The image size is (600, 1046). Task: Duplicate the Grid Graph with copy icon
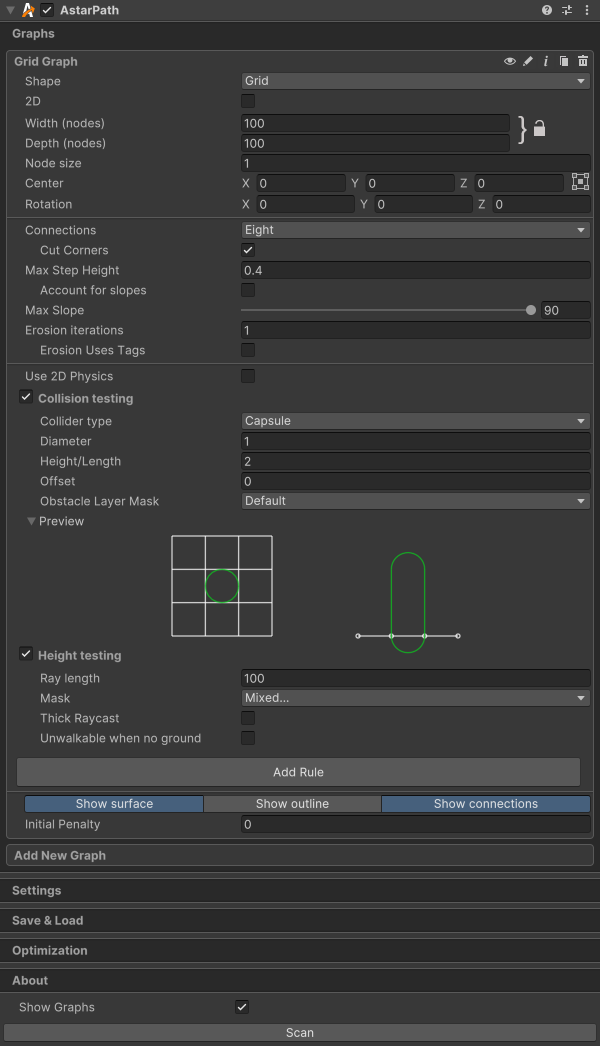coord(564,61)
